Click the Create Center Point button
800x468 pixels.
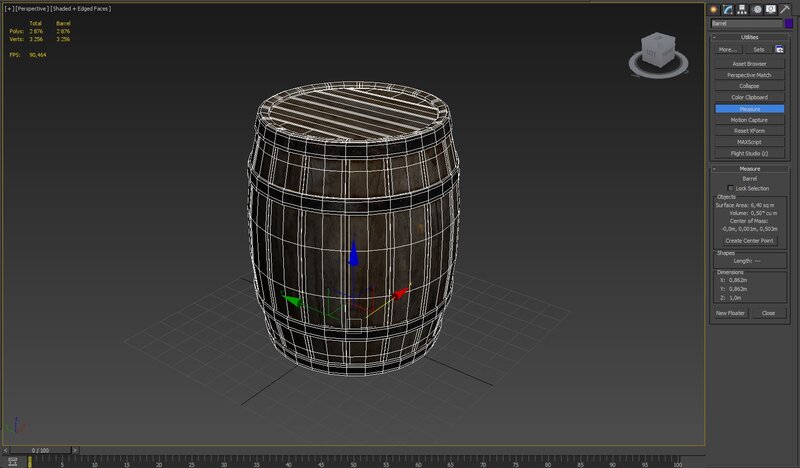coord(749,240)
